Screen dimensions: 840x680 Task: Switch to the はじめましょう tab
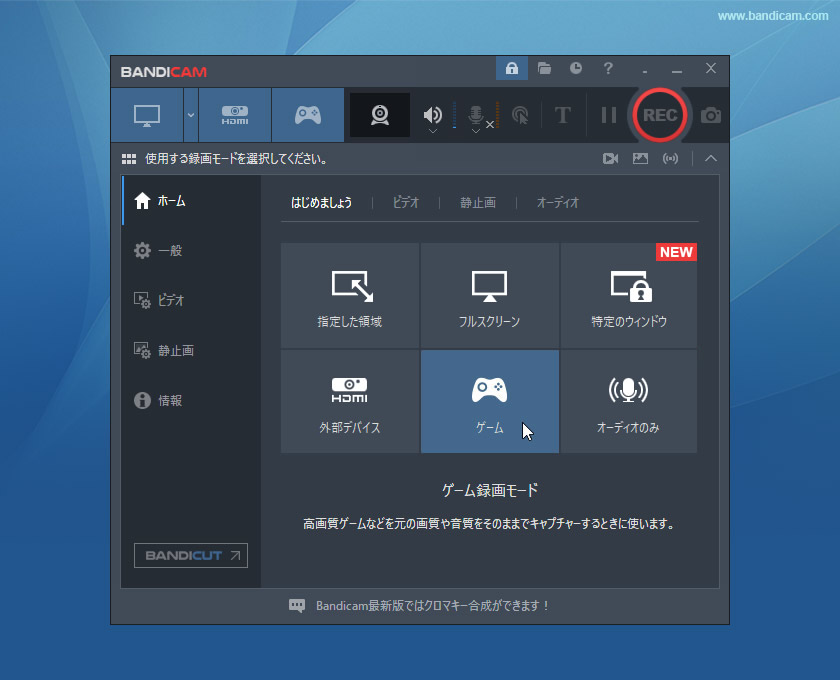coord(321,203)
